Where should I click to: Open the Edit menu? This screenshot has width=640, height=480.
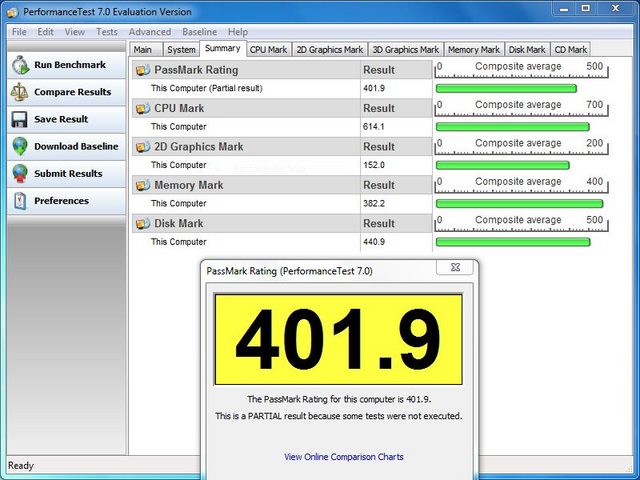coord(45,32)
